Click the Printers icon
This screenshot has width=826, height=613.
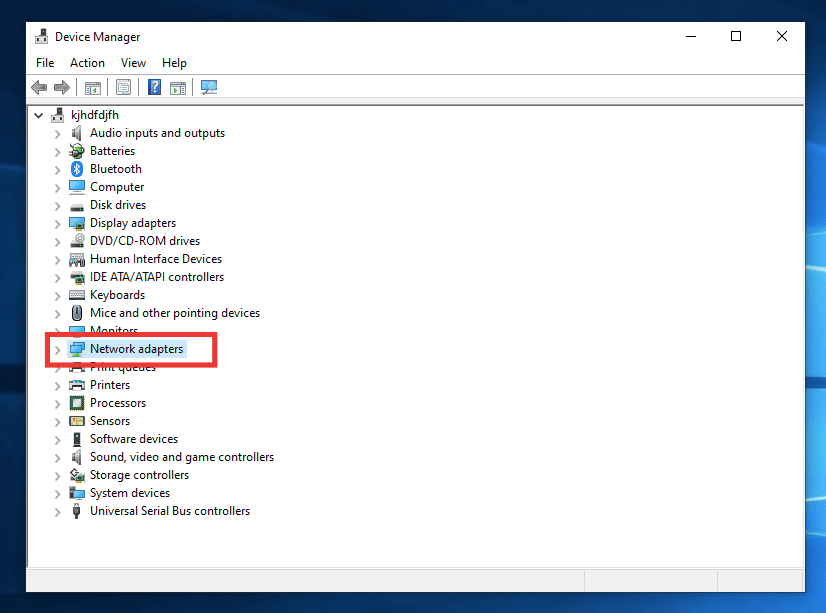tap(77, 385)
